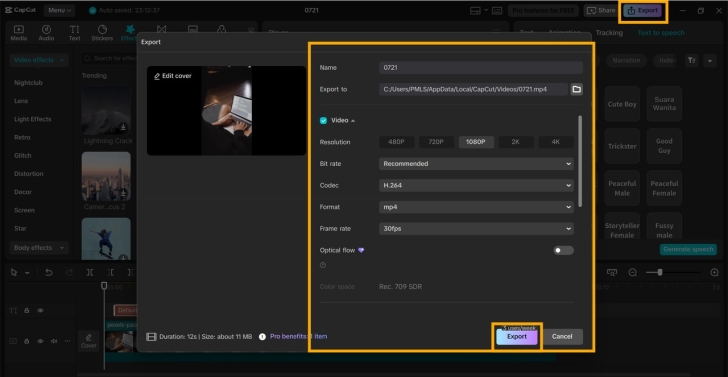Click the undo arrow in timeline toolbar

(x=49, y=273)
